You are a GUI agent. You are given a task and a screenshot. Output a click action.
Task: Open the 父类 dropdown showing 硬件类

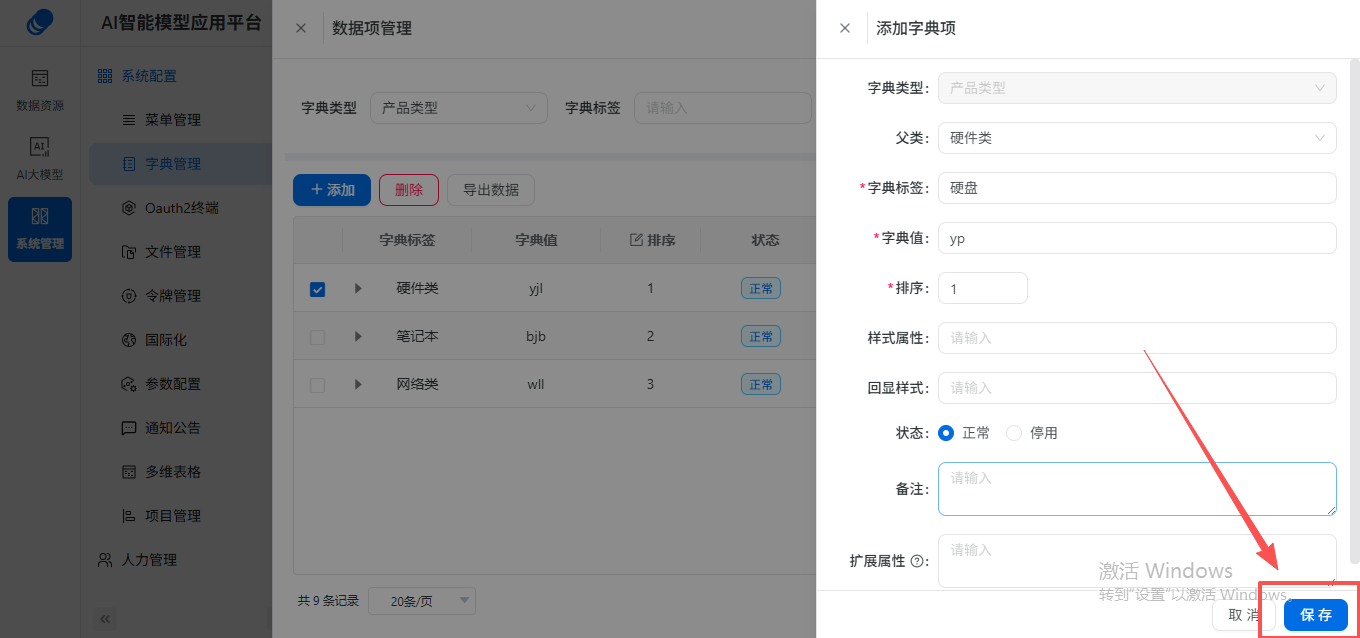coord(1137,138)
